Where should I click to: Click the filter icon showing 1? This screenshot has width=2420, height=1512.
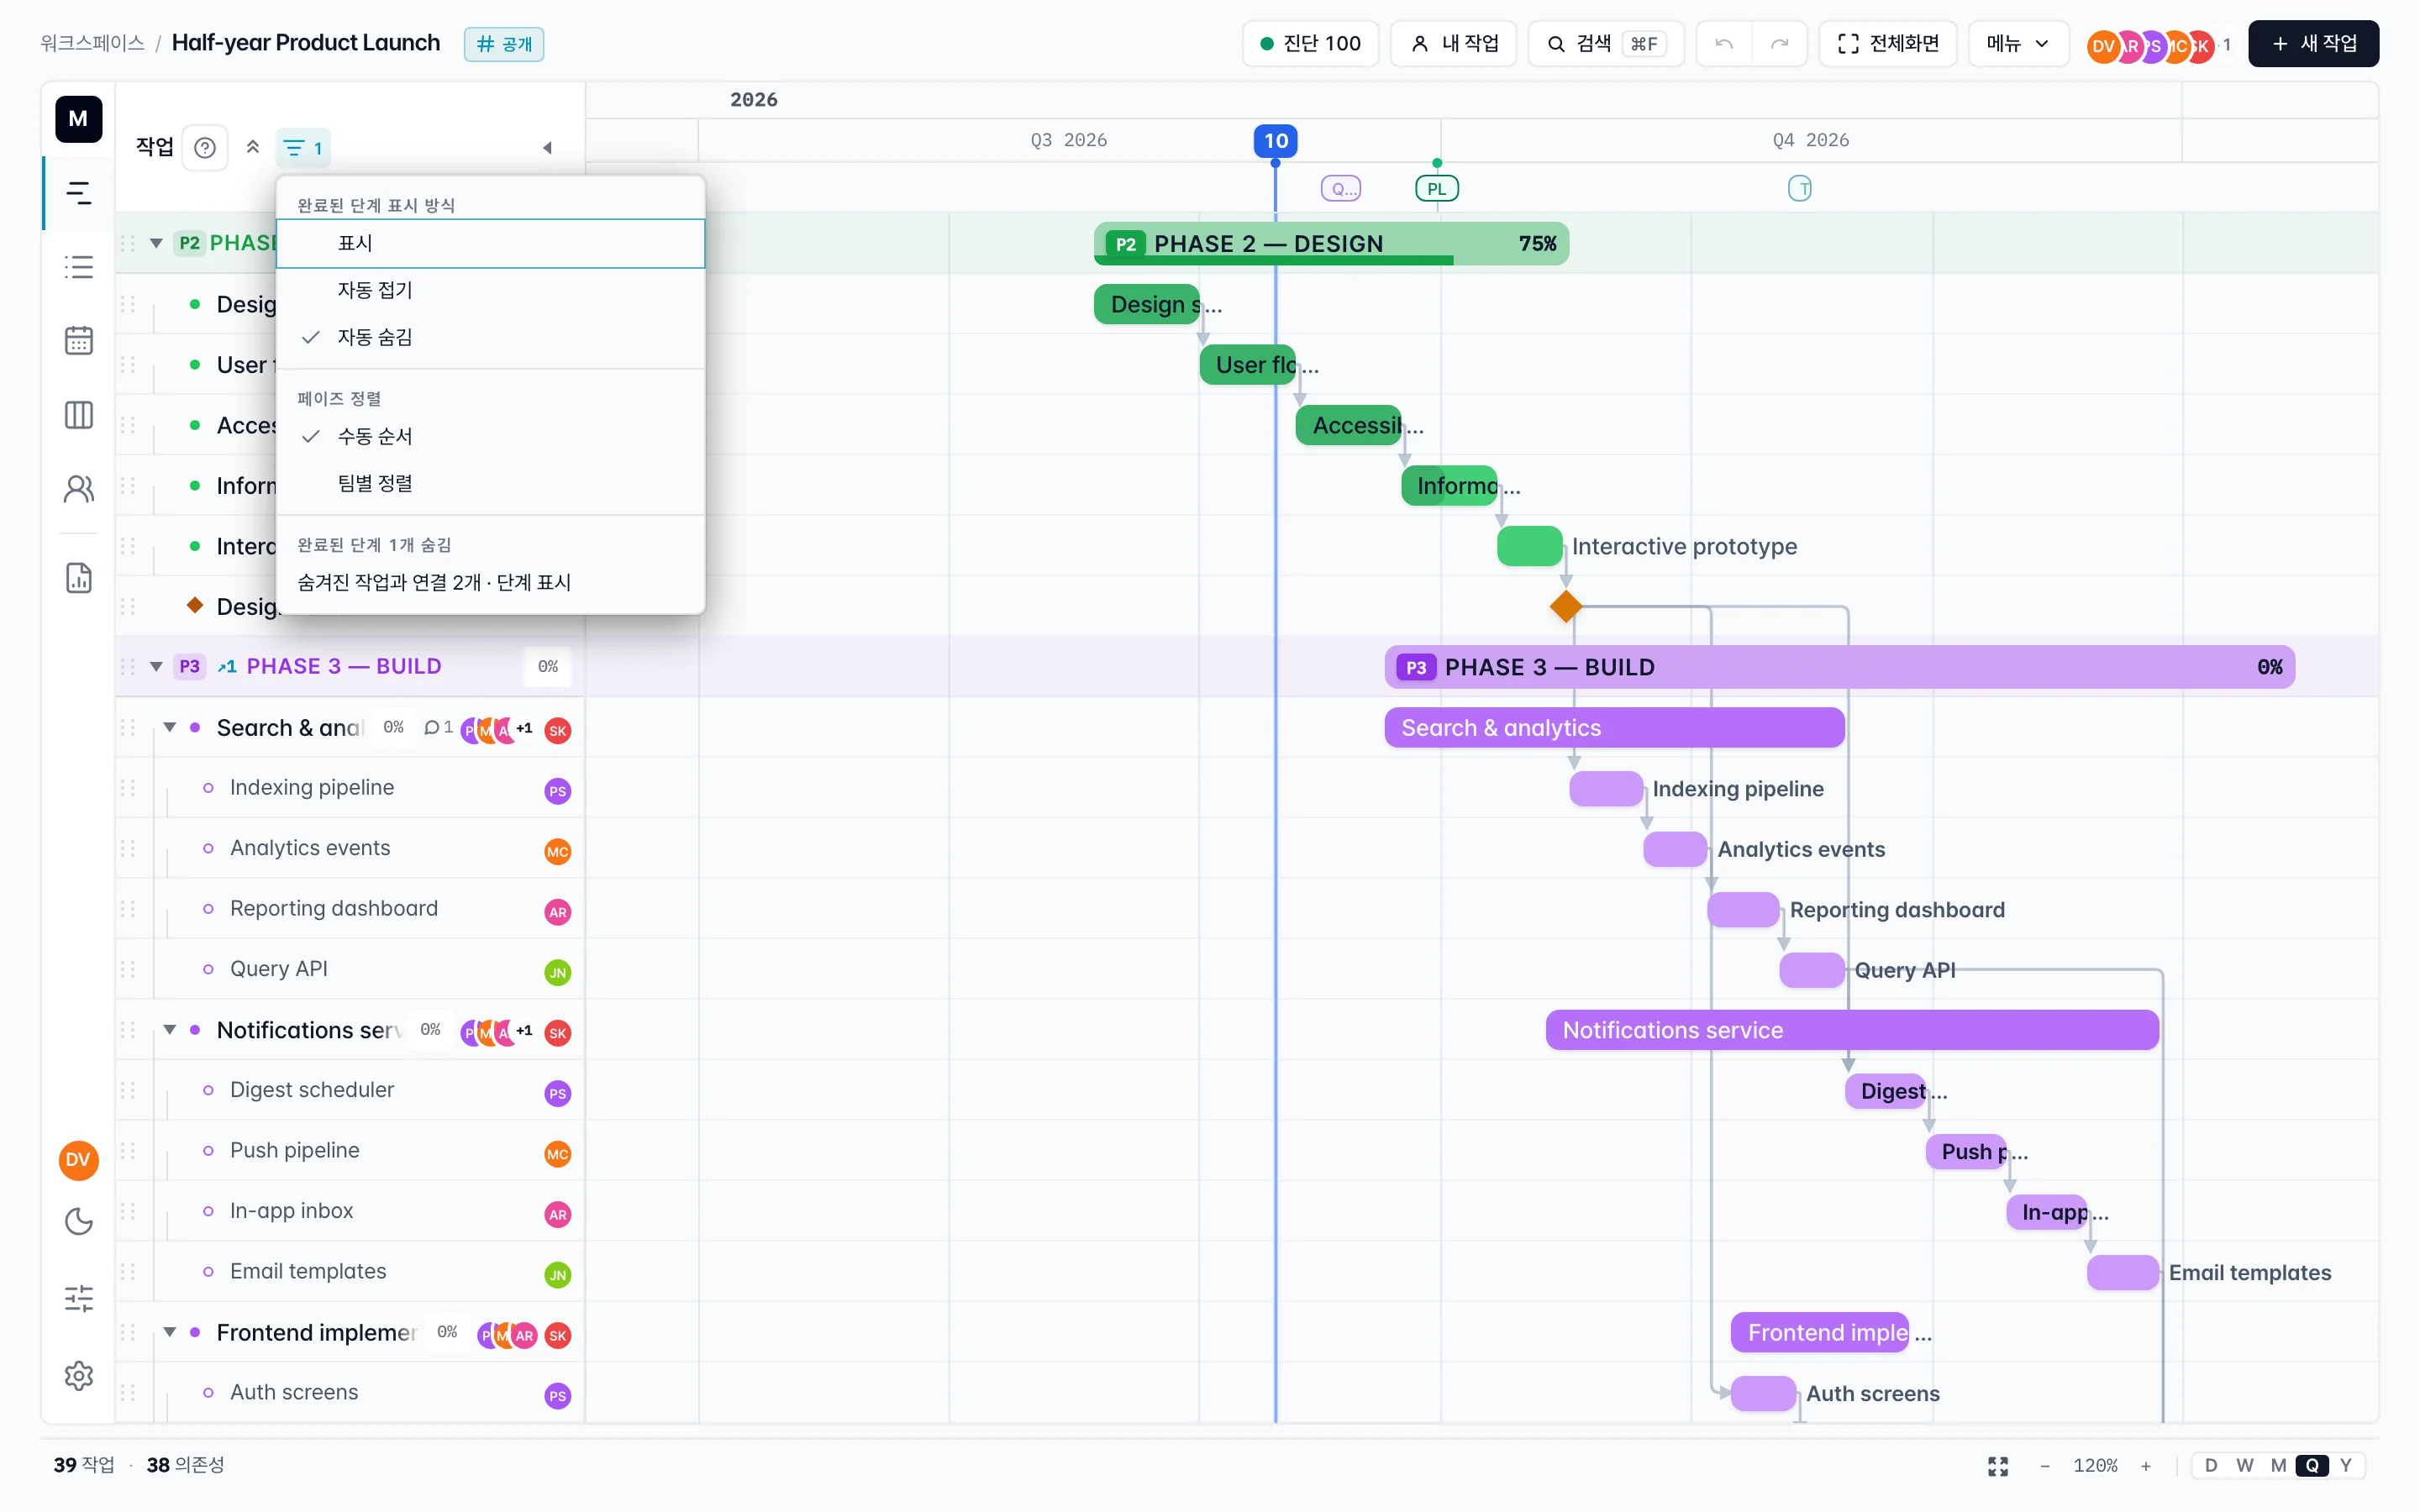pos(303,148)
